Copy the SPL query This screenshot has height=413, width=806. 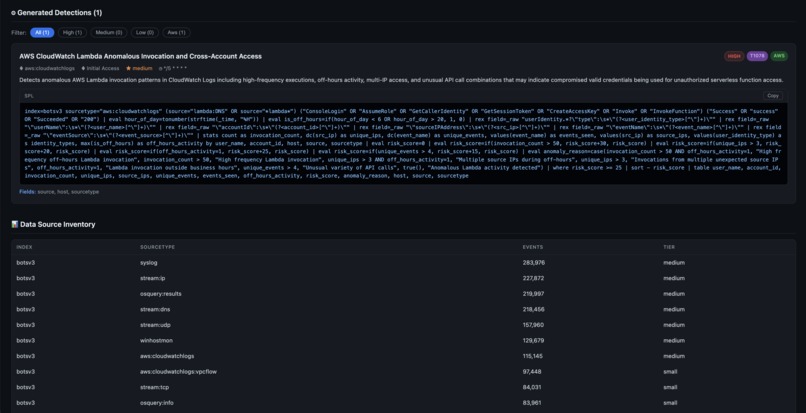pos(773,96)
